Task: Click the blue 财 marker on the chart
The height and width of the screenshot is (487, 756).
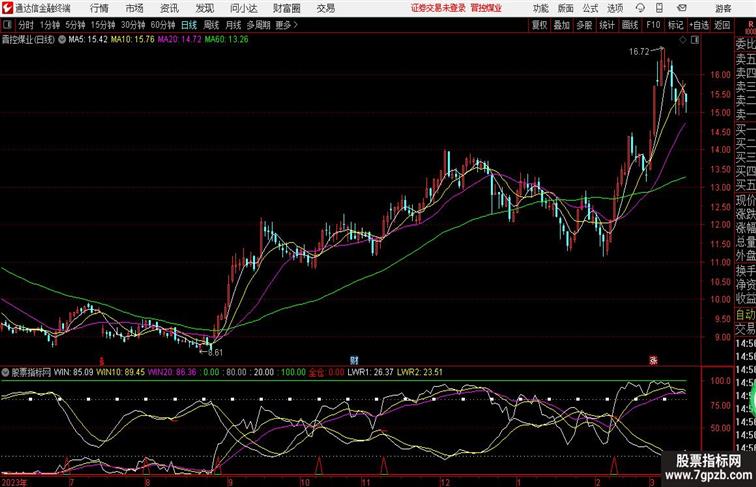Action: tap(354, 360)
